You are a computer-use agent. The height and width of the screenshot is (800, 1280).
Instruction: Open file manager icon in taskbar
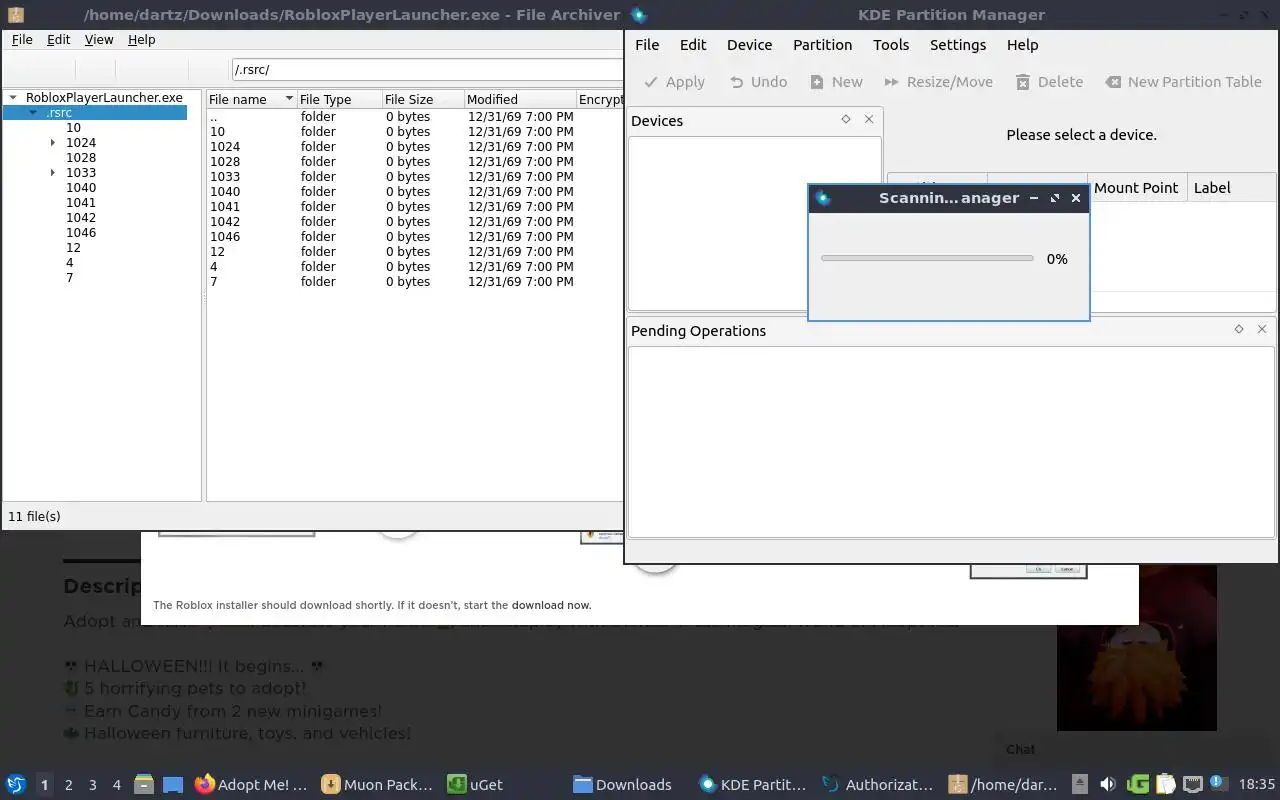pos(143,784)
